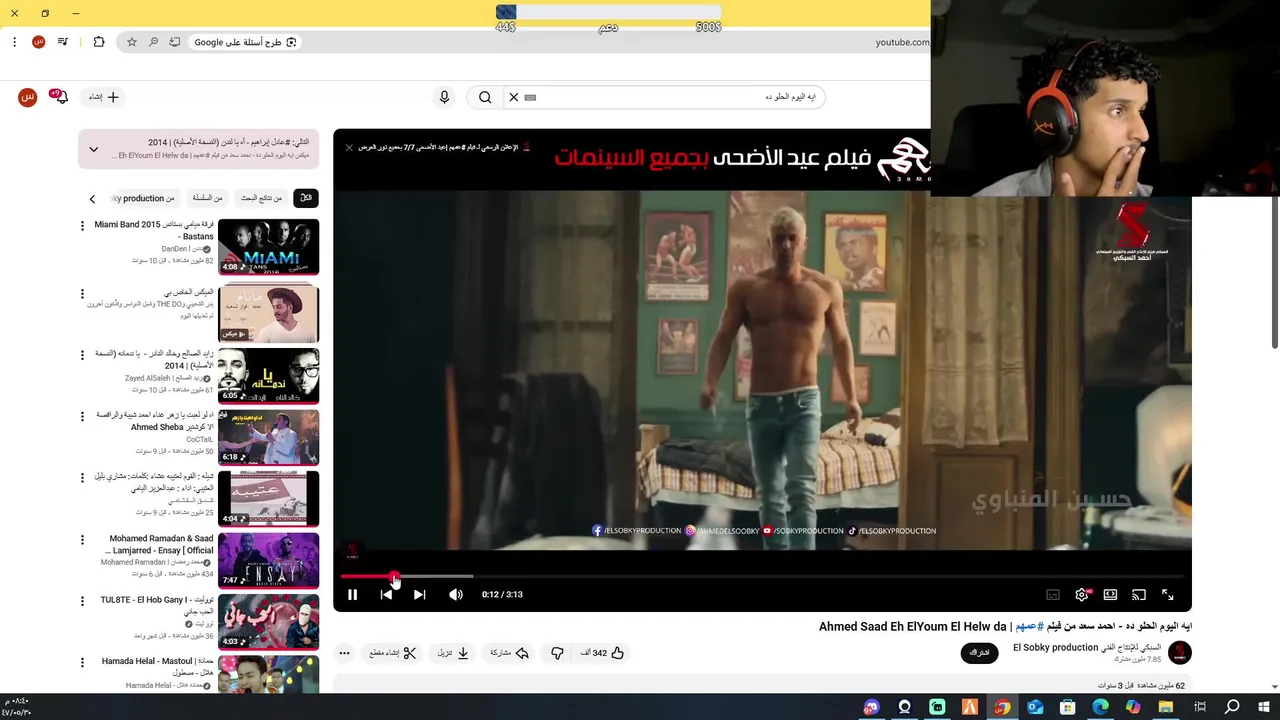Download the video with تنزيل button
The width and height of the screenshot is (1280, 720).
(x=453, y=653)
